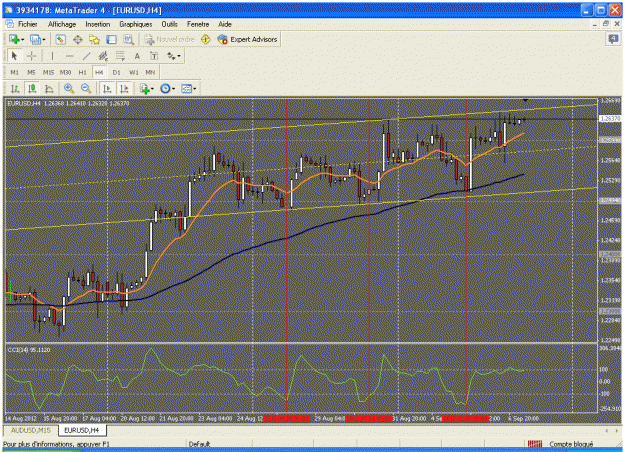Screen dimensions: 625x452
Task: Click the Nouvel ordre button
Action: pyautogui.click(x=169, y=39)
